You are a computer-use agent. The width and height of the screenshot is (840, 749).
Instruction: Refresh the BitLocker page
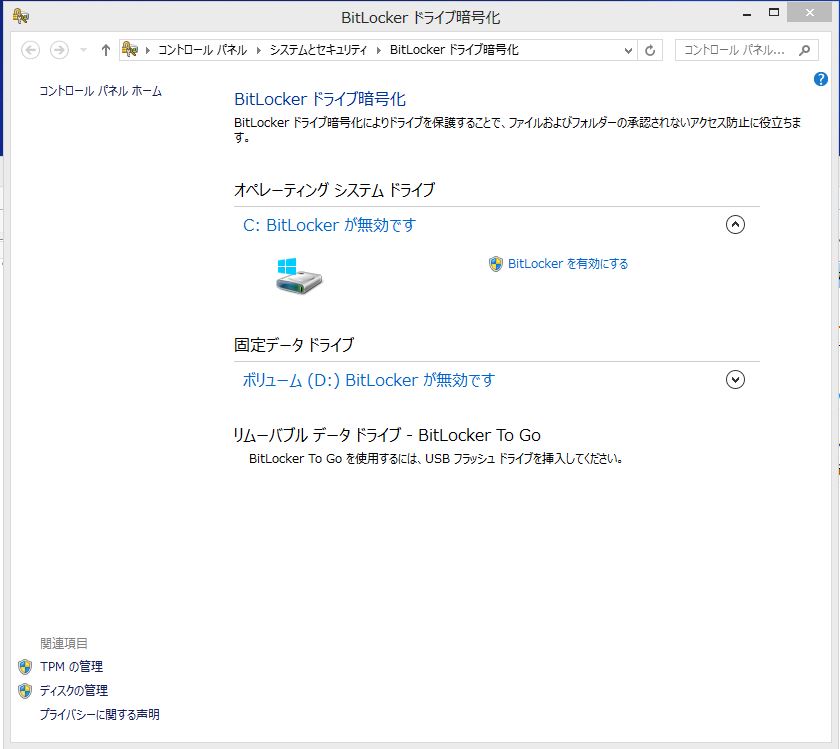pyautogui.click(x=650, y=50)
